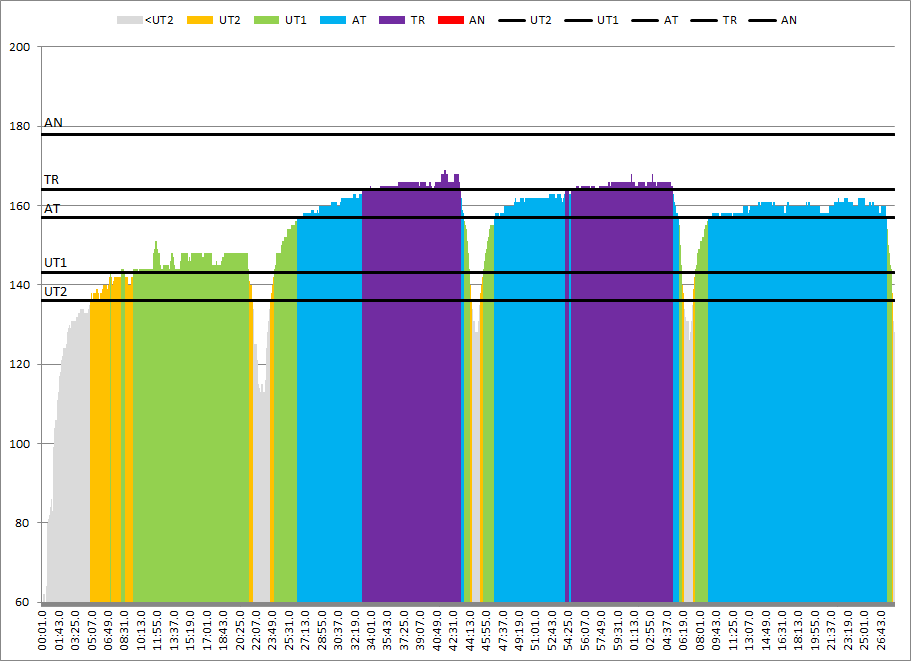Click the 200 value on the vertical axis

click(x=20, y=47)
